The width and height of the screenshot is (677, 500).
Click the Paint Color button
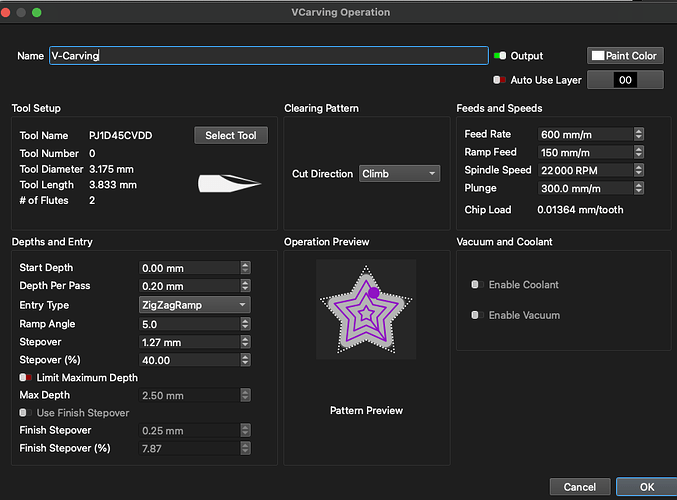(x=625, y=56)
